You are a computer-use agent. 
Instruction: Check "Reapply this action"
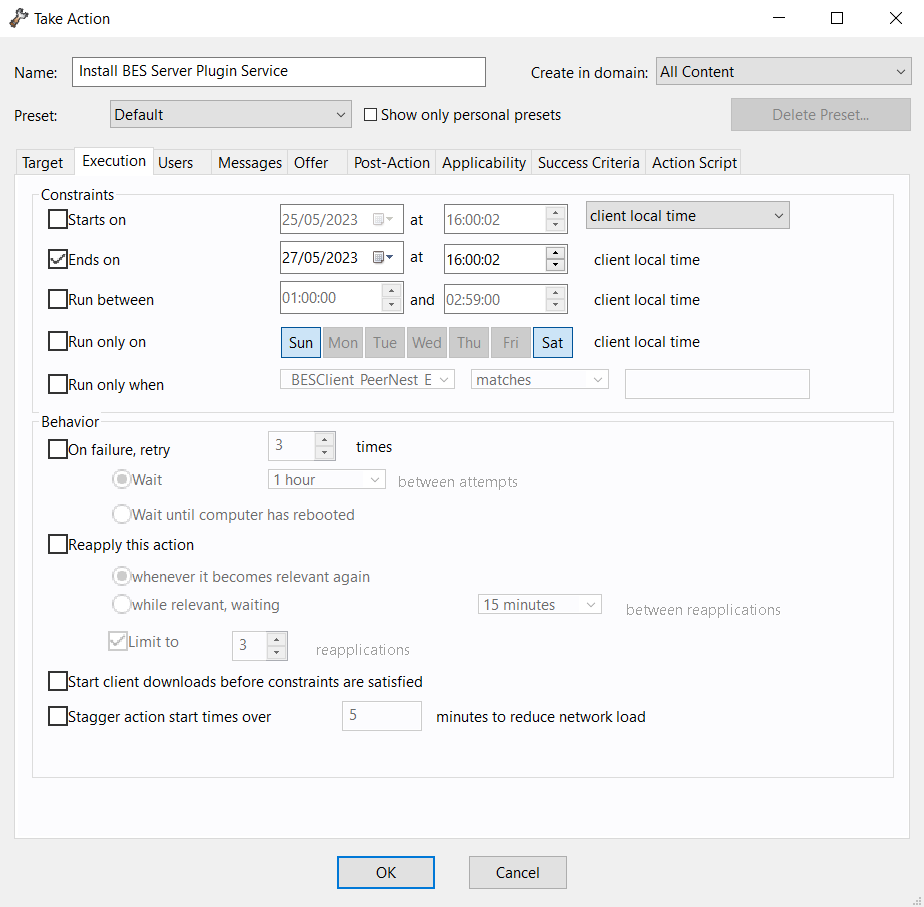pyautogui.click(x=57, y=544)
